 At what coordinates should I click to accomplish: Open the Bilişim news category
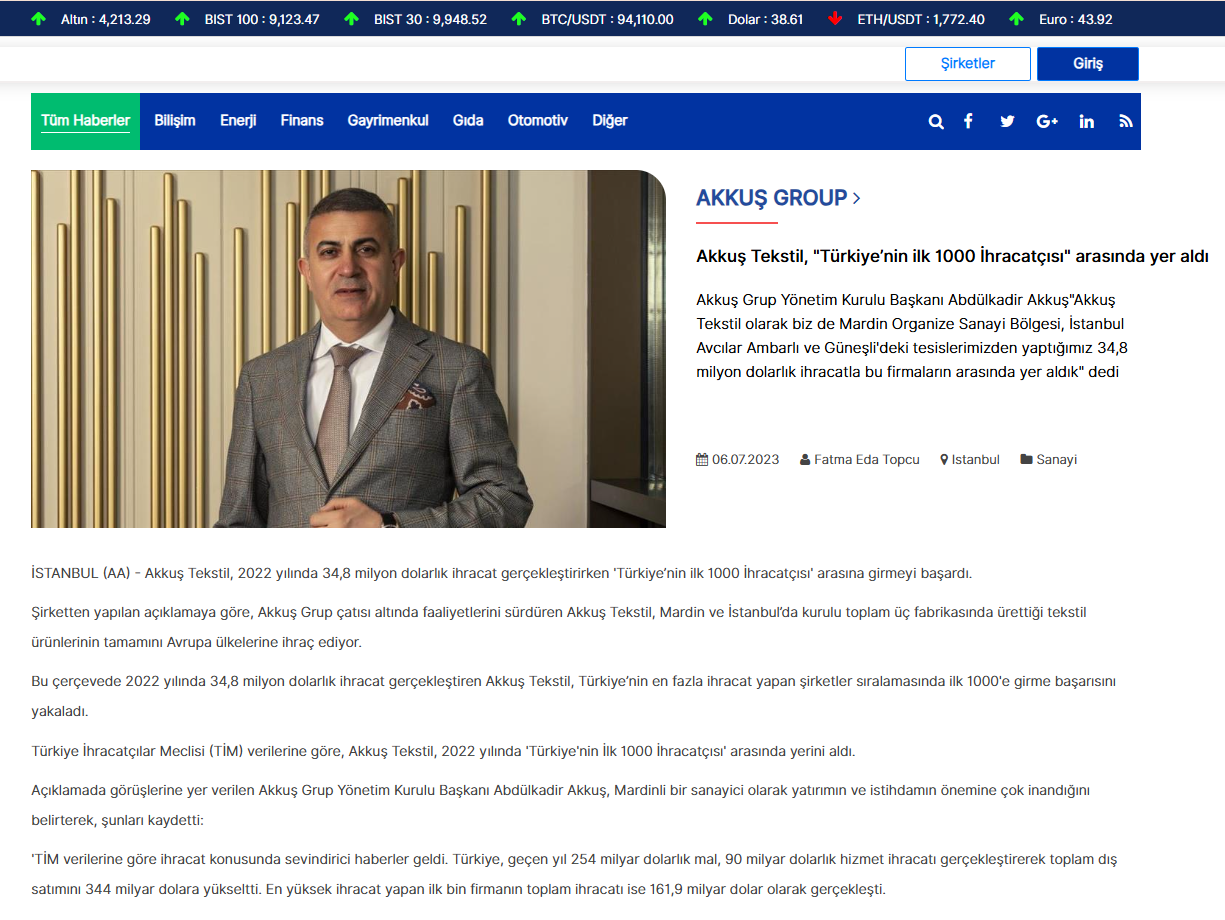(175, 121)
